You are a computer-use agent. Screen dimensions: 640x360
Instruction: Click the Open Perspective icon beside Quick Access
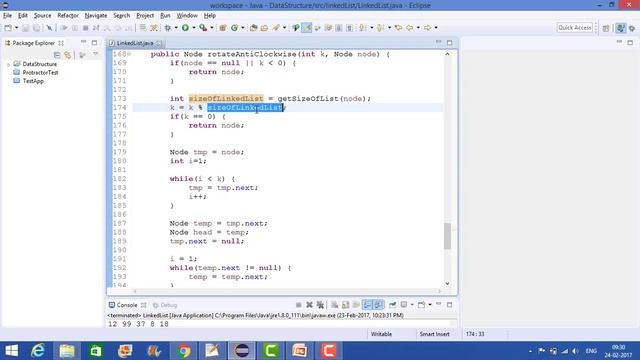(x=606, y=28)
